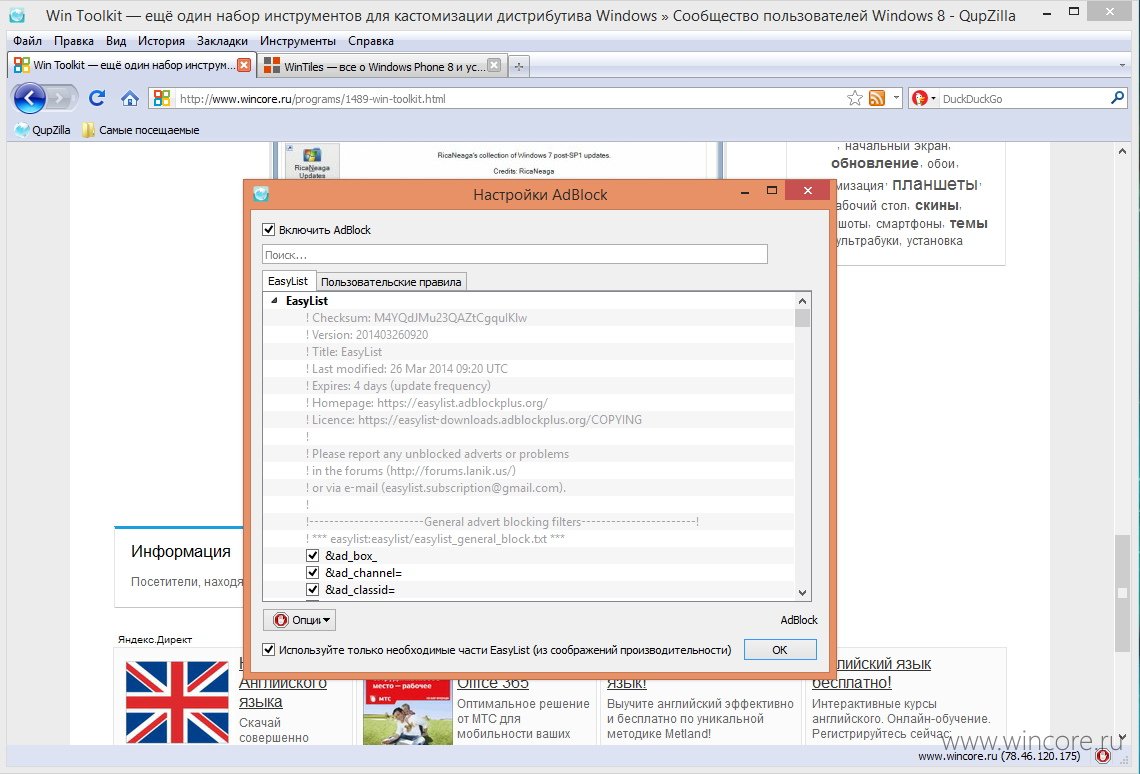Close the Настройки AdBlock dialog
The height and width of the screenshot is (774, 1140).
click(808, 190)
